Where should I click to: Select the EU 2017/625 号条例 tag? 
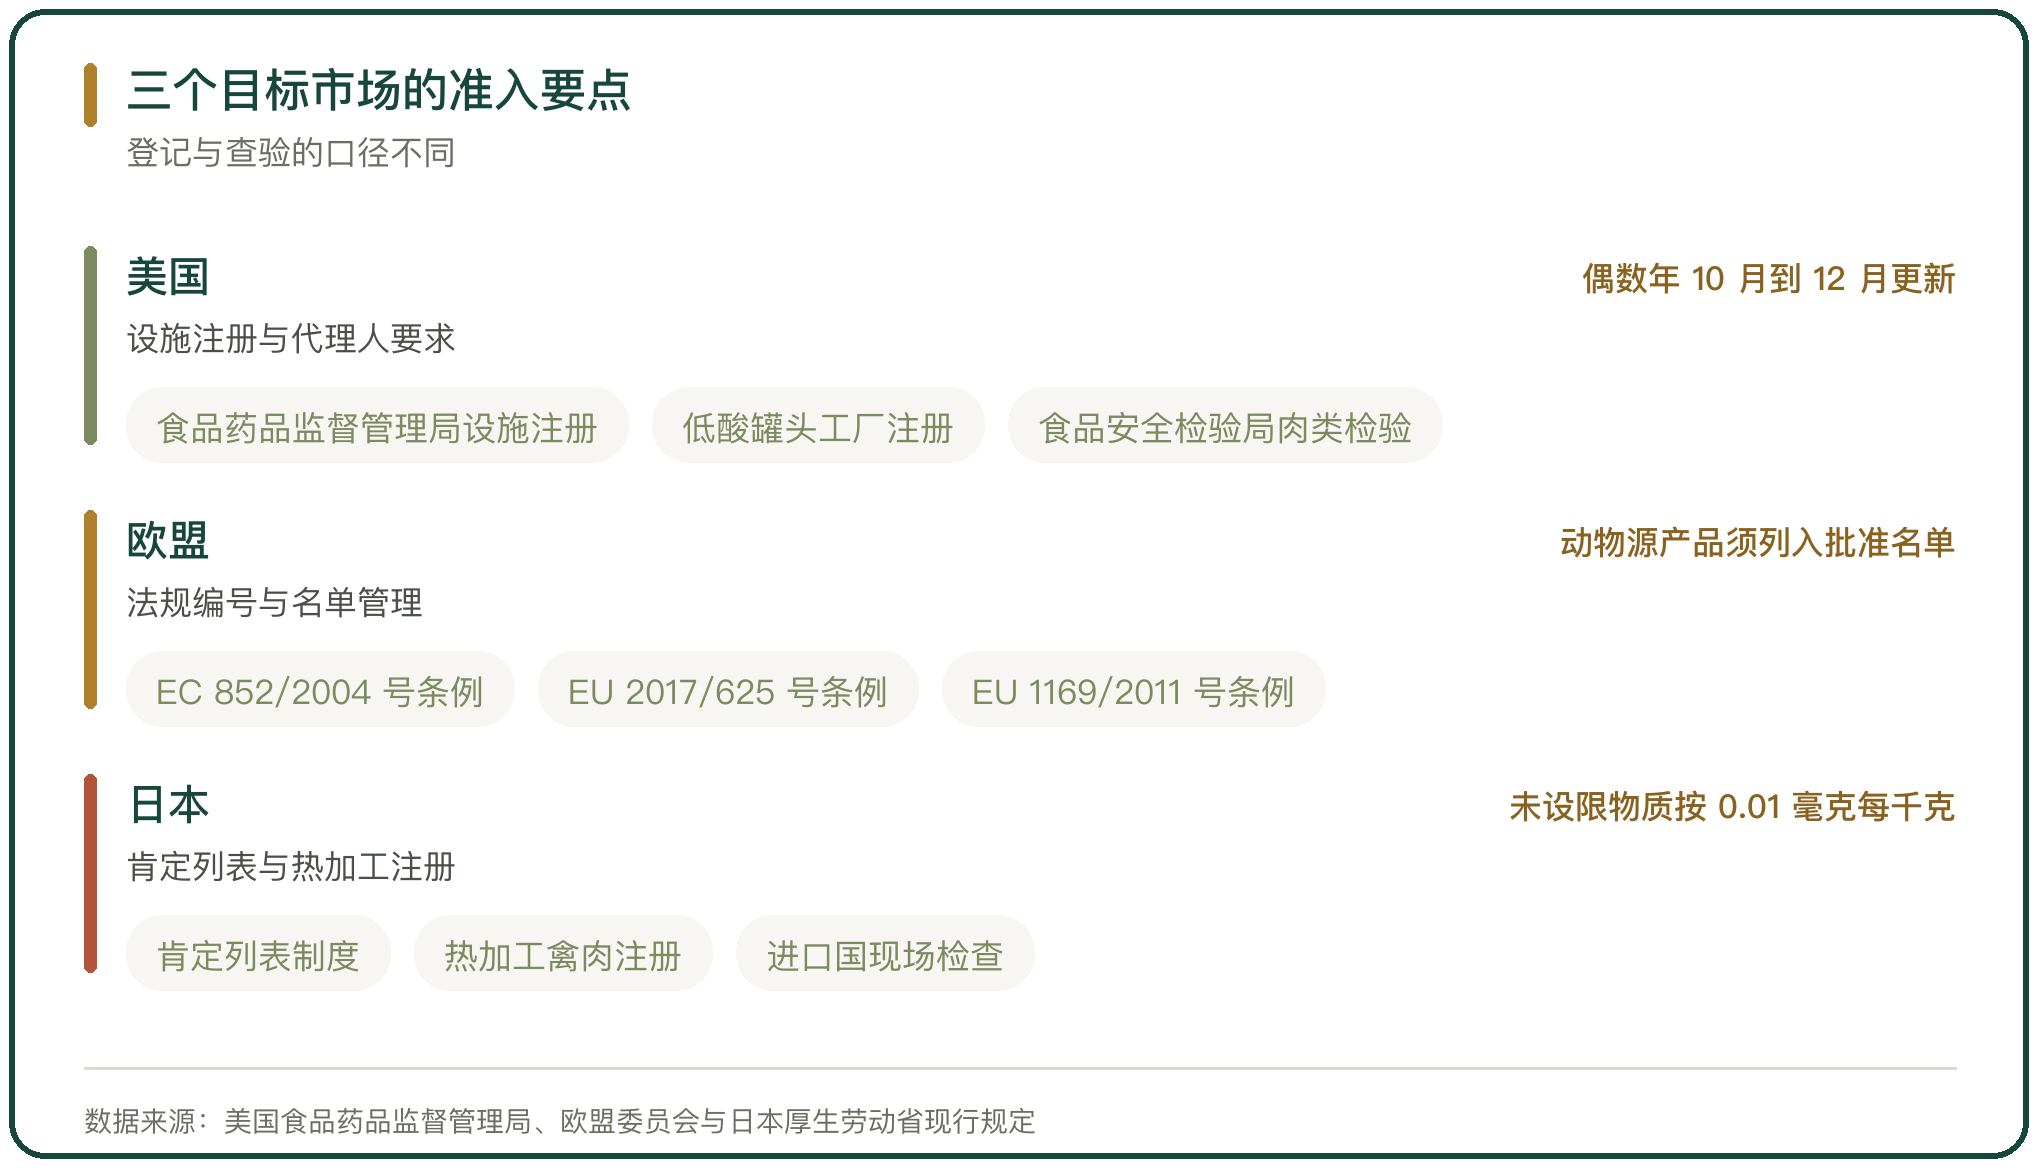728,690
